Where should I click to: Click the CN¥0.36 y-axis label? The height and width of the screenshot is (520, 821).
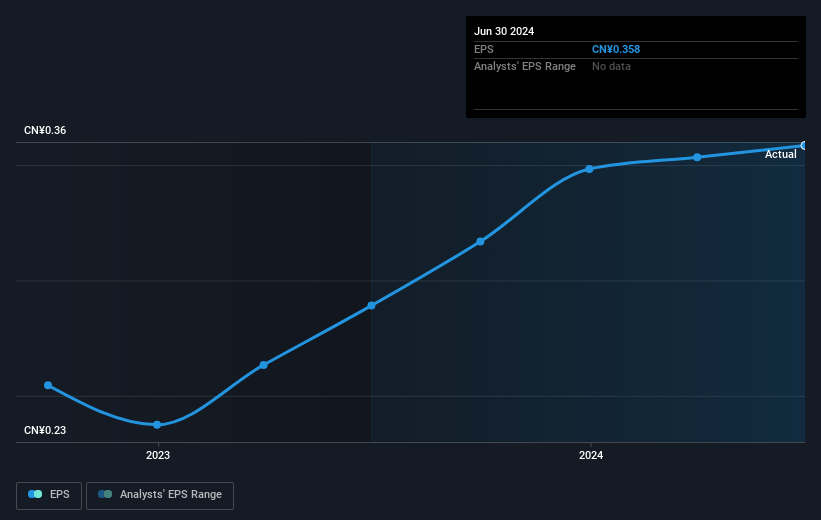click(x=45, y=130)
